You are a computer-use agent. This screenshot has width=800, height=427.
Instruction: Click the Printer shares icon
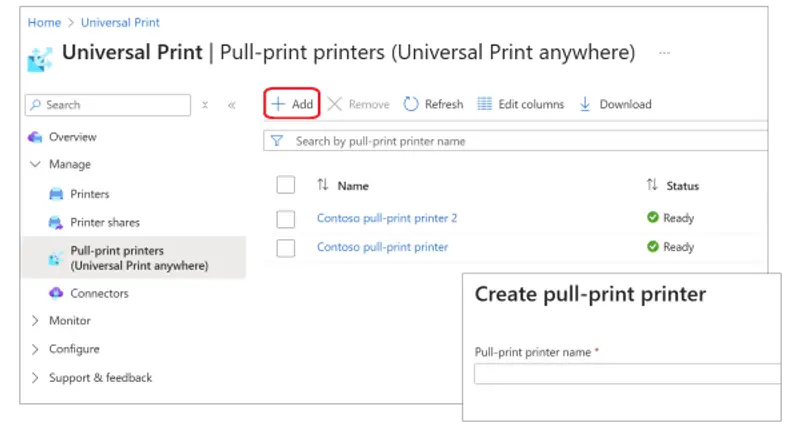[x=56, y=223]
